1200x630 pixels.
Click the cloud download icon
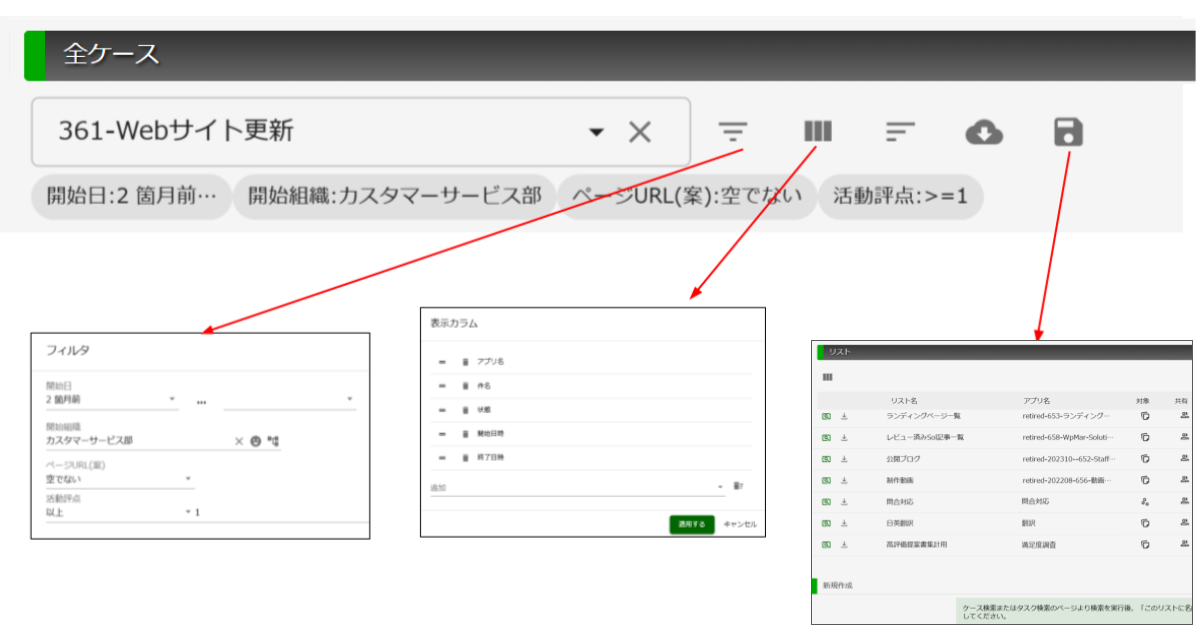(984, 132)
